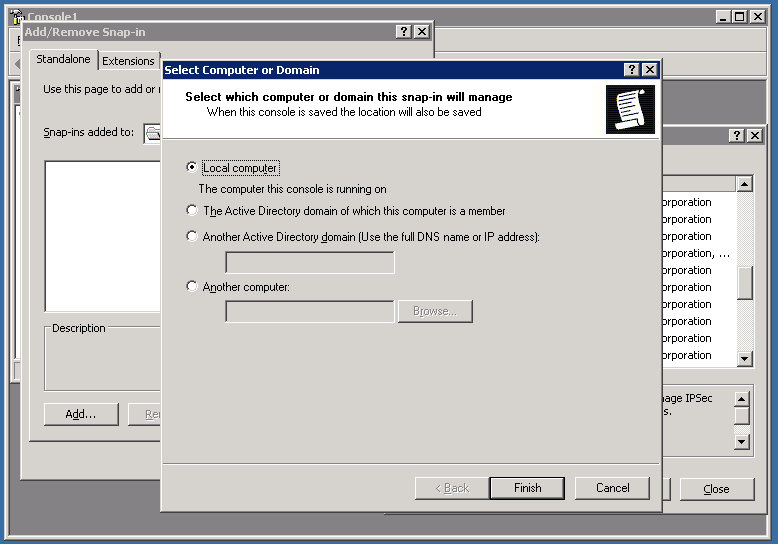Select Another Active Directory domain radio button
Screen dimensions: 778x544
coord(192,237)
